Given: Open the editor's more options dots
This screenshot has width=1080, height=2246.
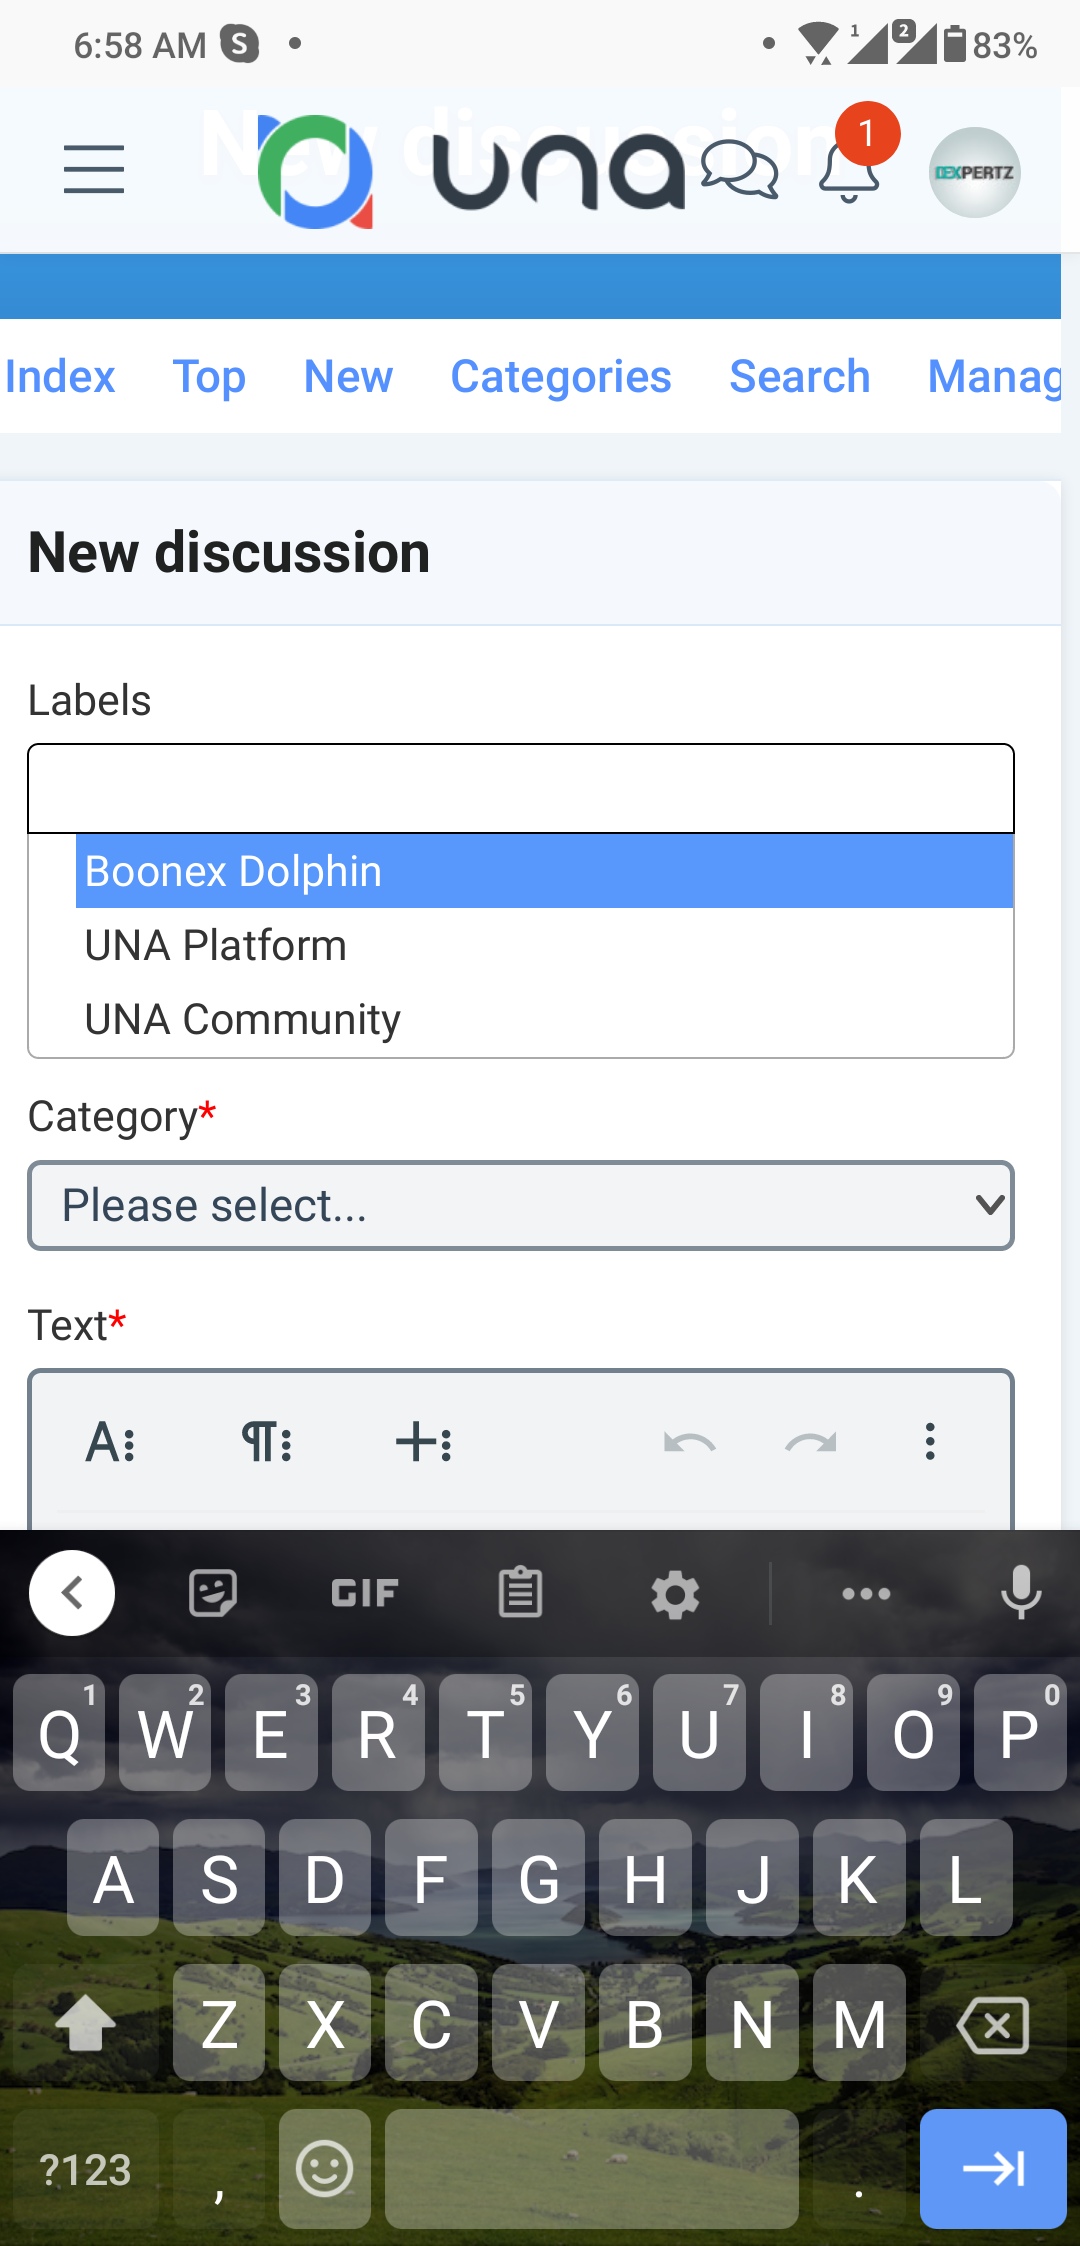Looking at the screenshot, I should click(930, 1442).
